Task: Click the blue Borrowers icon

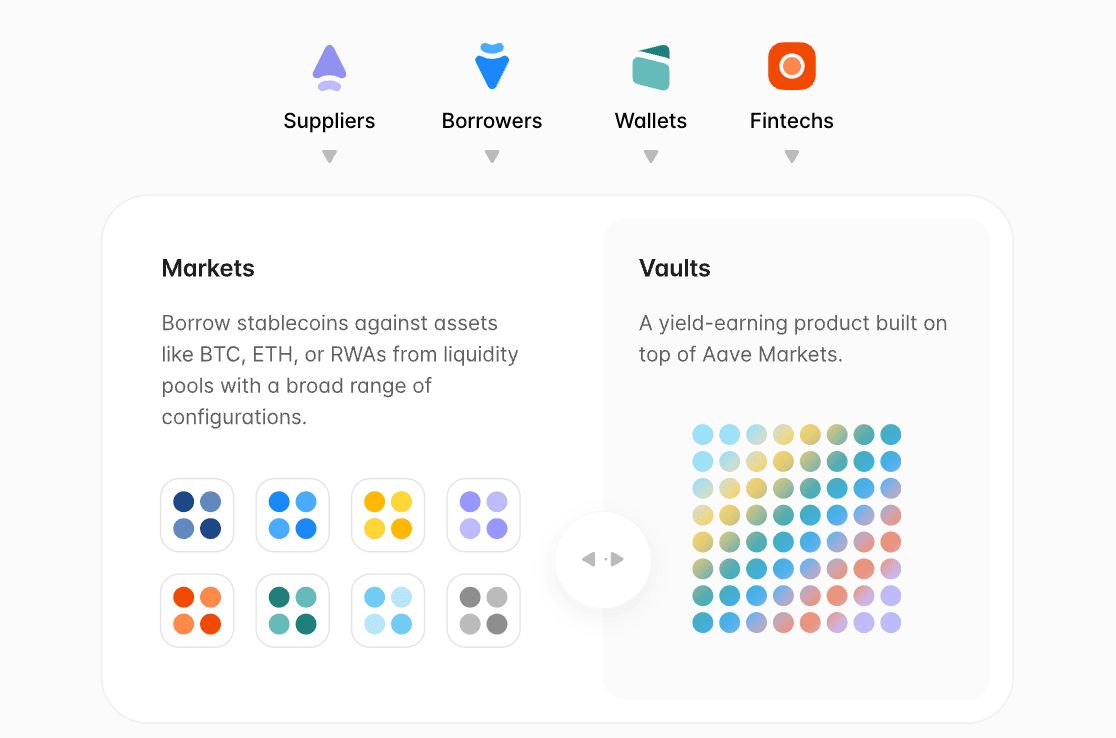Action: coord(492,67)
